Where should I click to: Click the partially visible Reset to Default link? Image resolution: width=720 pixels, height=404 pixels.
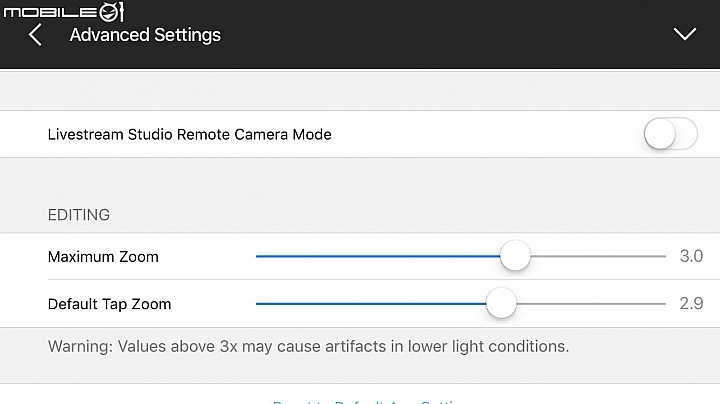coord(365,401)
